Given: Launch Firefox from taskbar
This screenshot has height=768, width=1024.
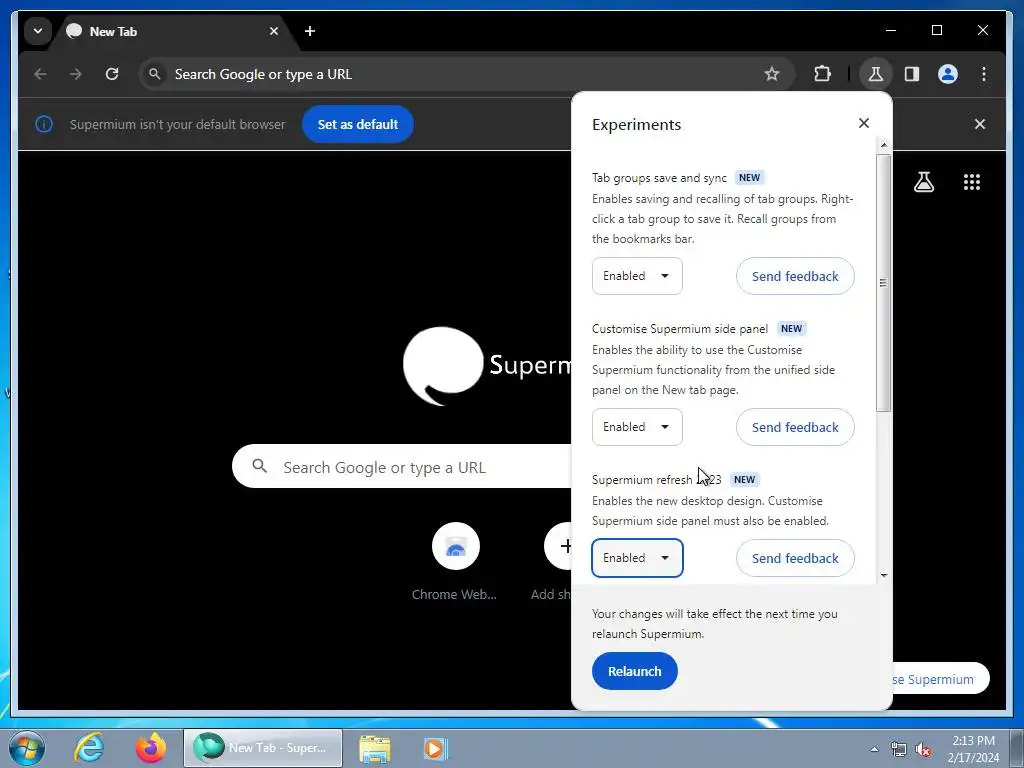Looking at the screenshot, I should click(x=150, y=748).
